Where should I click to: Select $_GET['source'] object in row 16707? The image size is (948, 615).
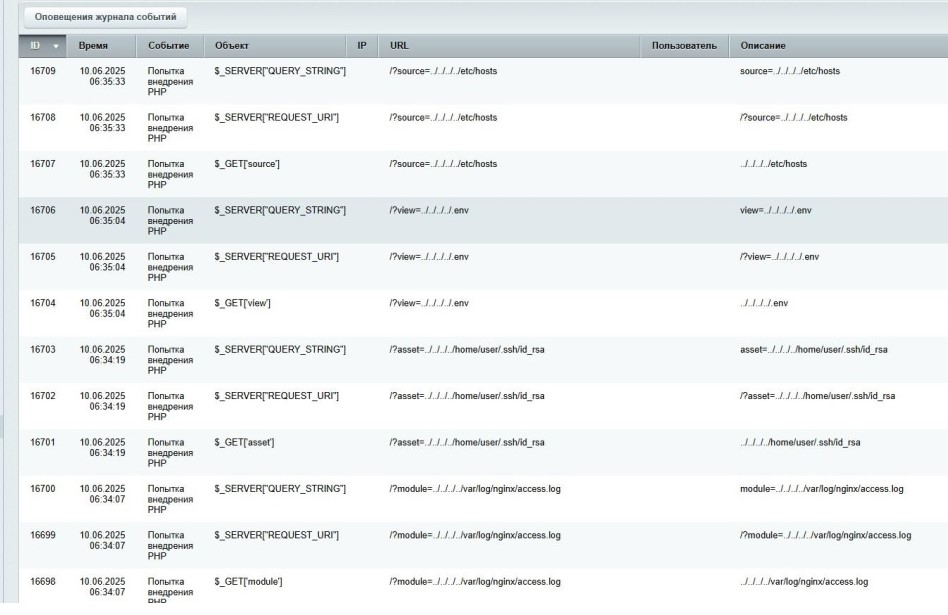click(247, 163)
